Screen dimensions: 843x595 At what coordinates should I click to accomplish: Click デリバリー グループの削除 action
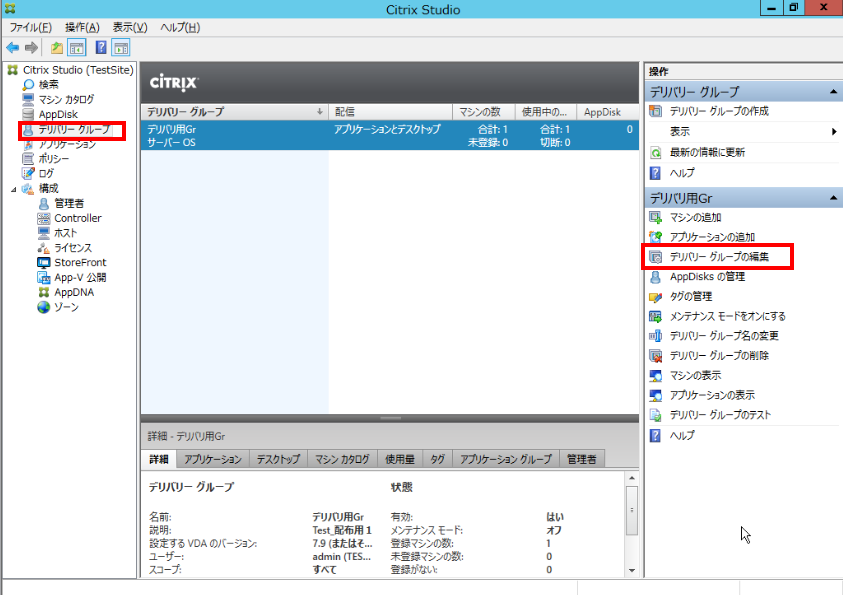[x=719, y=356]
